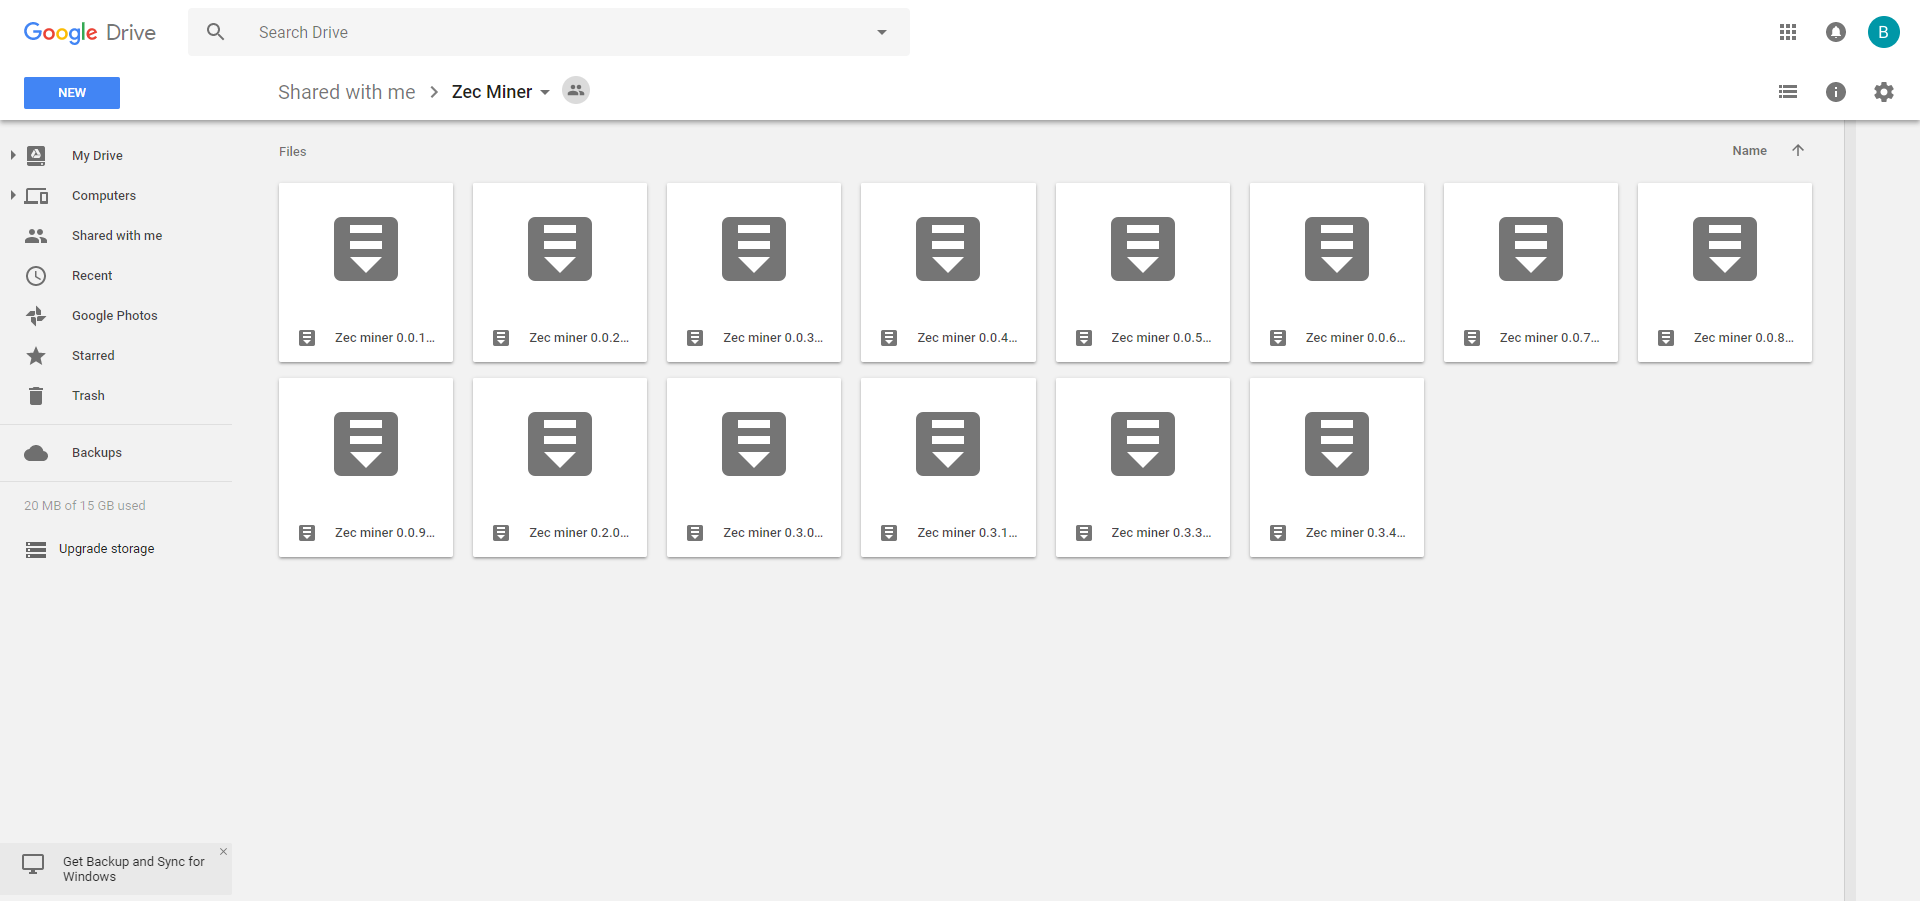This screenshot has width=1920, height=901.
Task: Click the shared-folder people icon beside Zec Miner
Action: pos(576,90)
